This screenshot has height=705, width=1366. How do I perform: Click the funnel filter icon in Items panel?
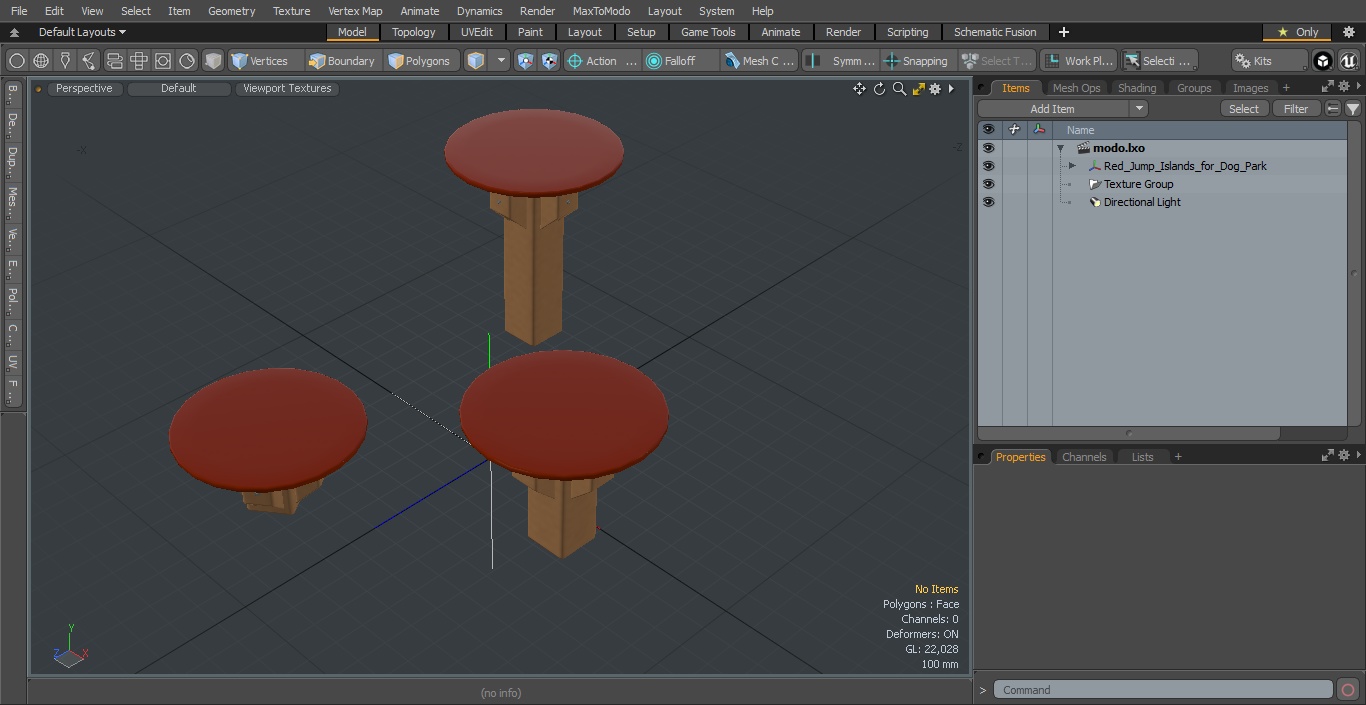point(1353,109)
